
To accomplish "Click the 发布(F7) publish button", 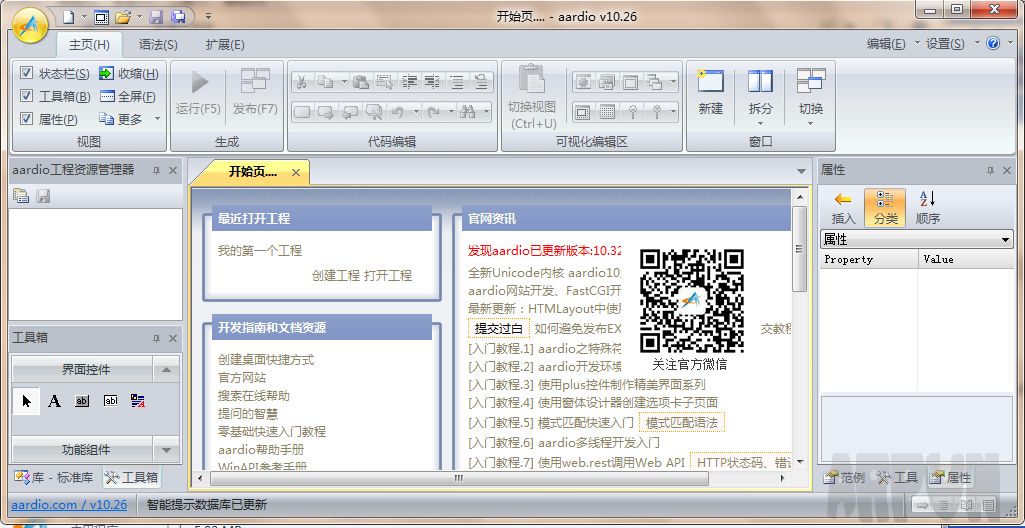I will point(255,92).
